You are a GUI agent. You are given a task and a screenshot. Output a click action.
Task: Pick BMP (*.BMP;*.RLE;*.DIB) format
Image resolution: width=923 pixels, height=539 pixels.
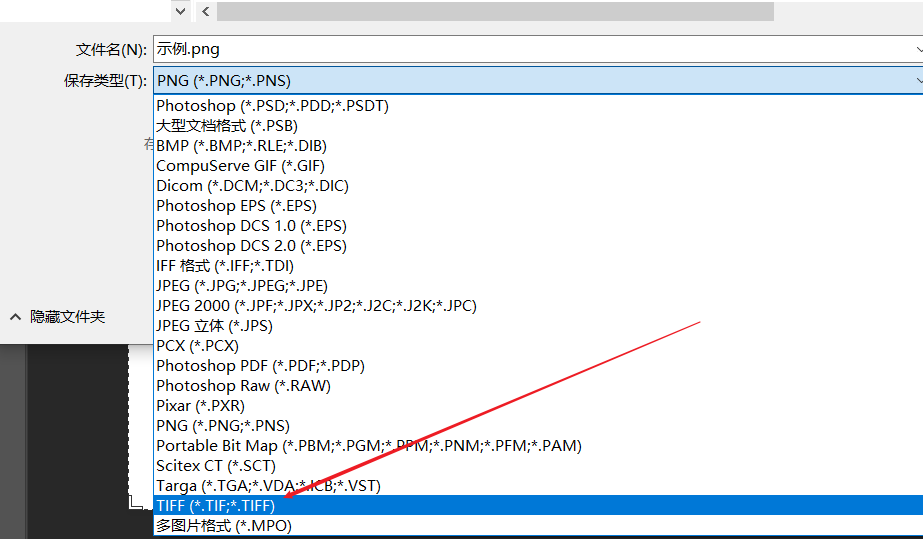538,146
